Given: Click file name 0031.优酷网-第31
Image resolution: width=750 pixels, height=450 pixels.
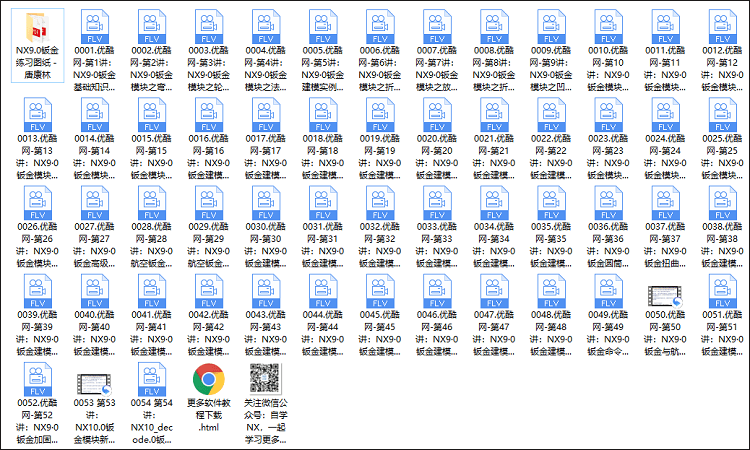Looking at the screenshot, I should point(323,244).
